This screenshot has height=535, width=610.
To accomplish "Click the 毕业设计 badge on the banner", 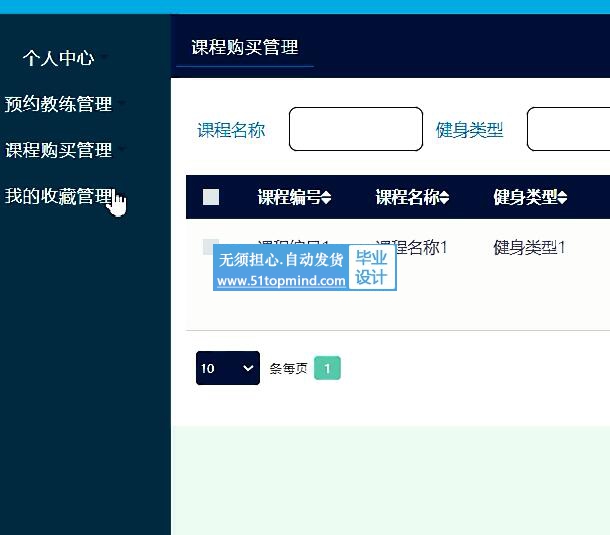I will (x=372, y=268).
